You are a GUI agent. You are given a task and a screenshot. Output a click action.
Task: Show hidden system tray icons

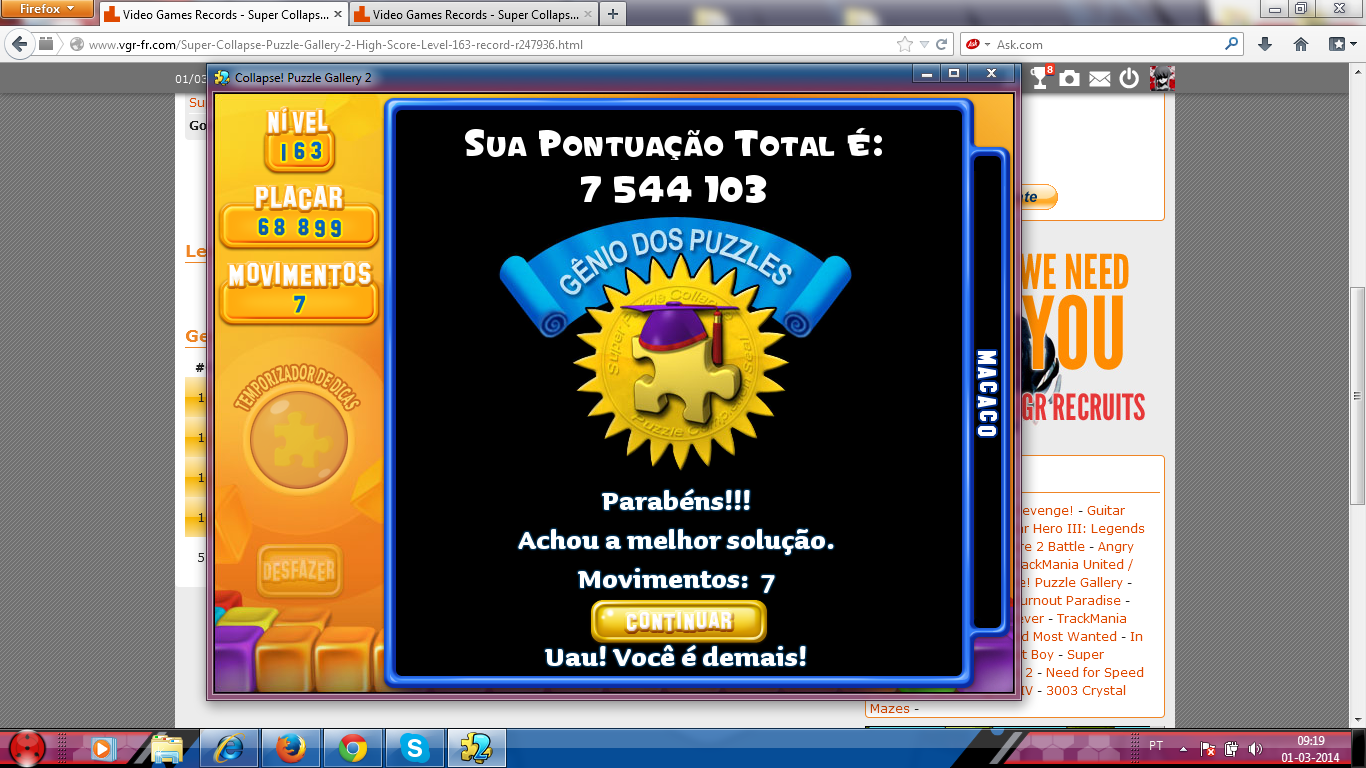click(x=1183, y=748)
